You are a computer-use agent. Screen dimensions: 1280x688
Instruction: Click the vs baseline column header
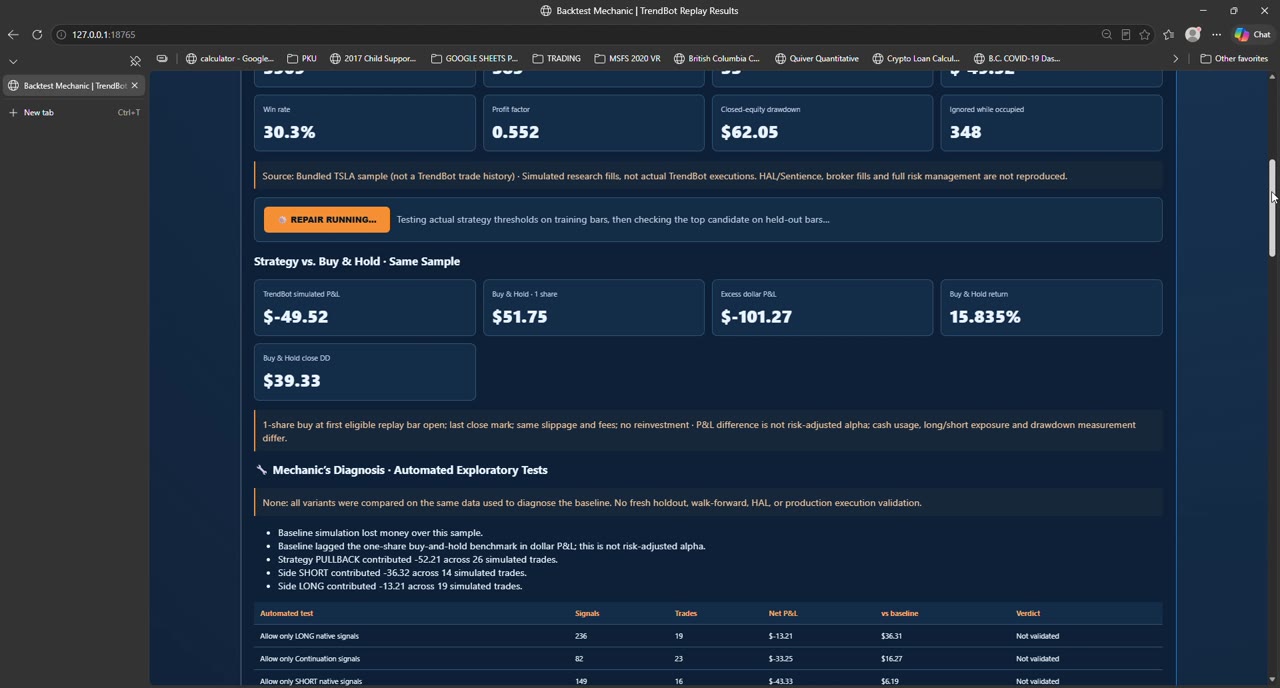[x=900, y=613]
